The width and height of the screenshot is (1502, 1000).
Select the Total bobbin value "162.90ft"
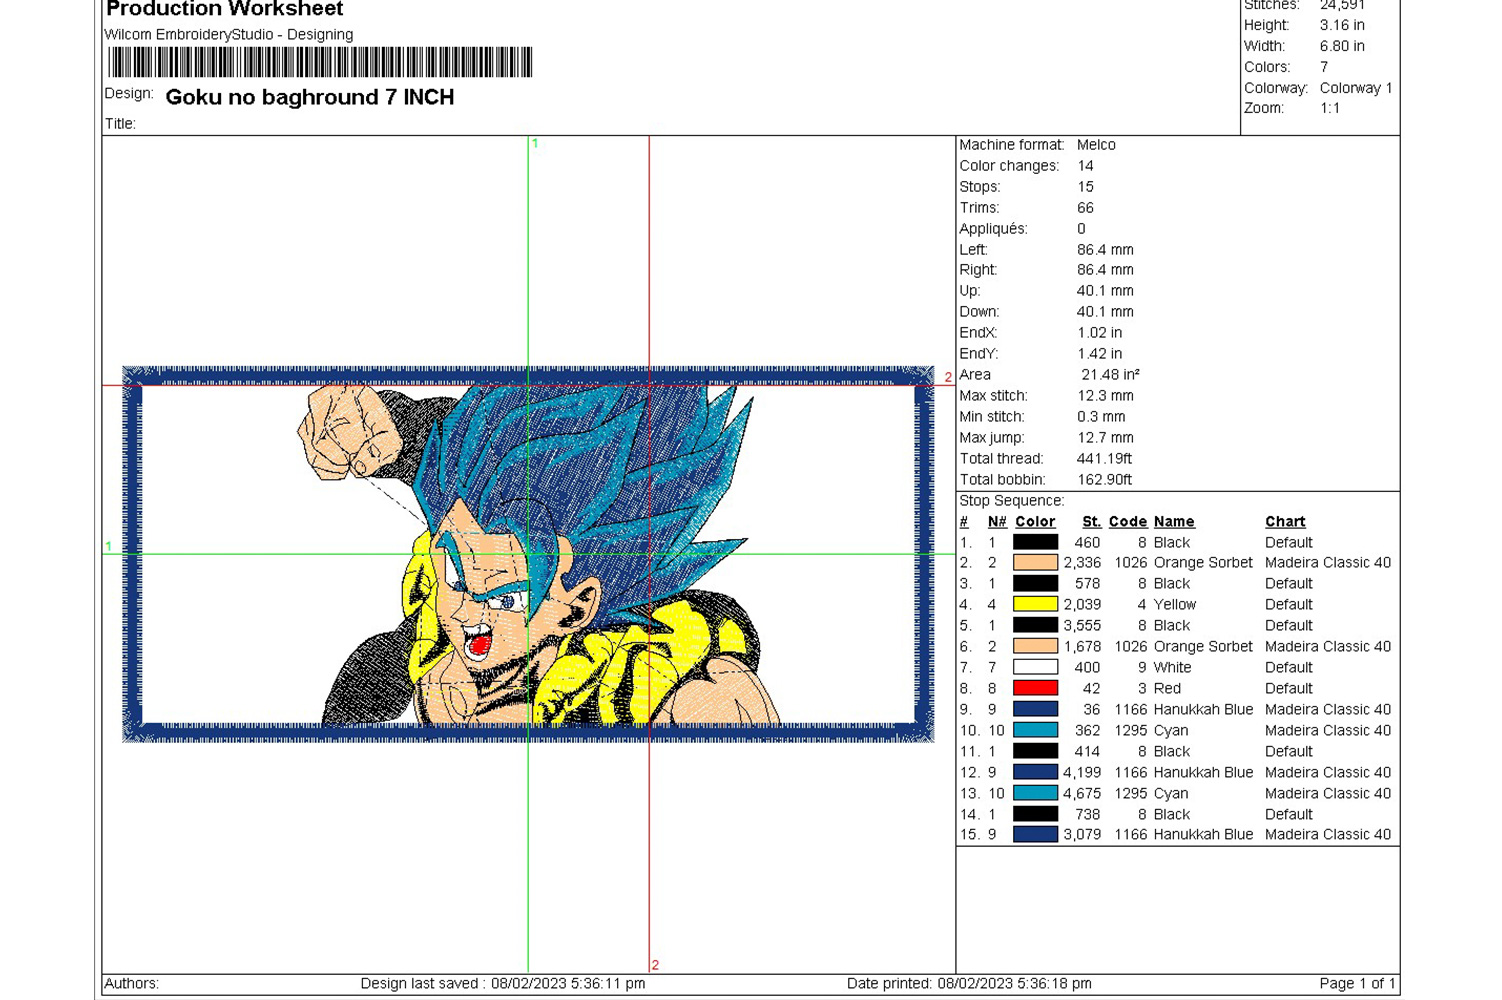coord(1104,480)
